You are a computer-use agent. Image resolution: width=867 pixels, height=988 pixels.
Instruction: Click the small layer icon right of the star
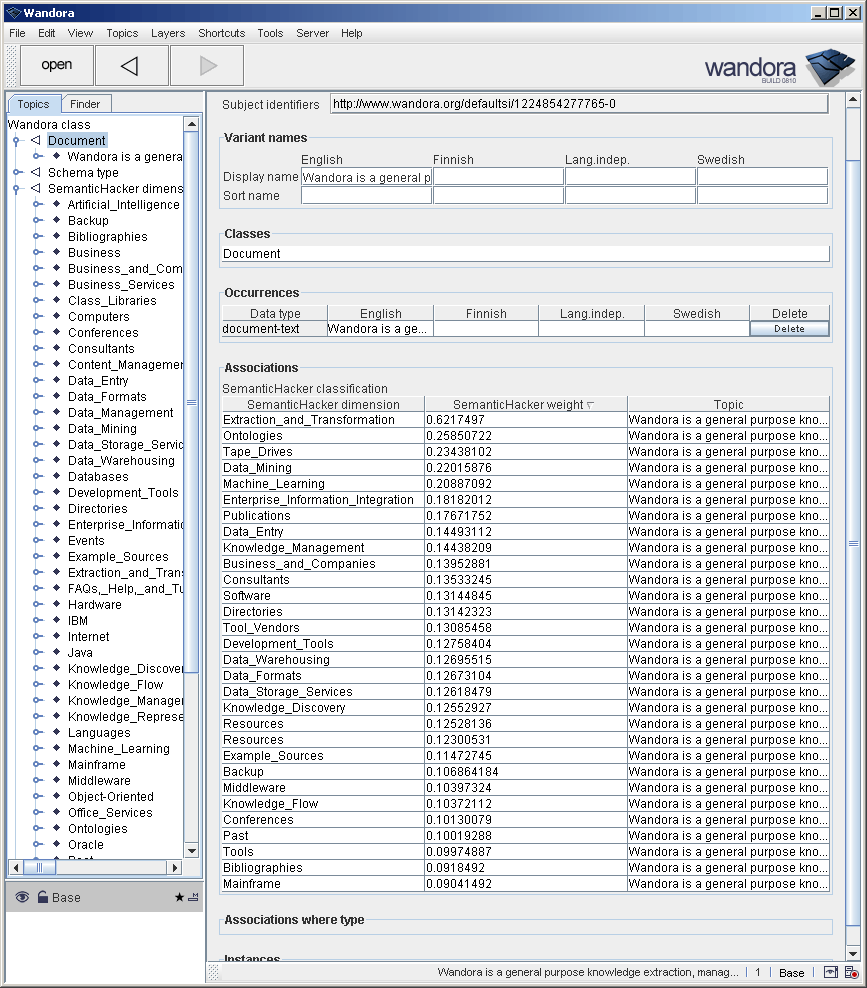(x=195, y=896)
